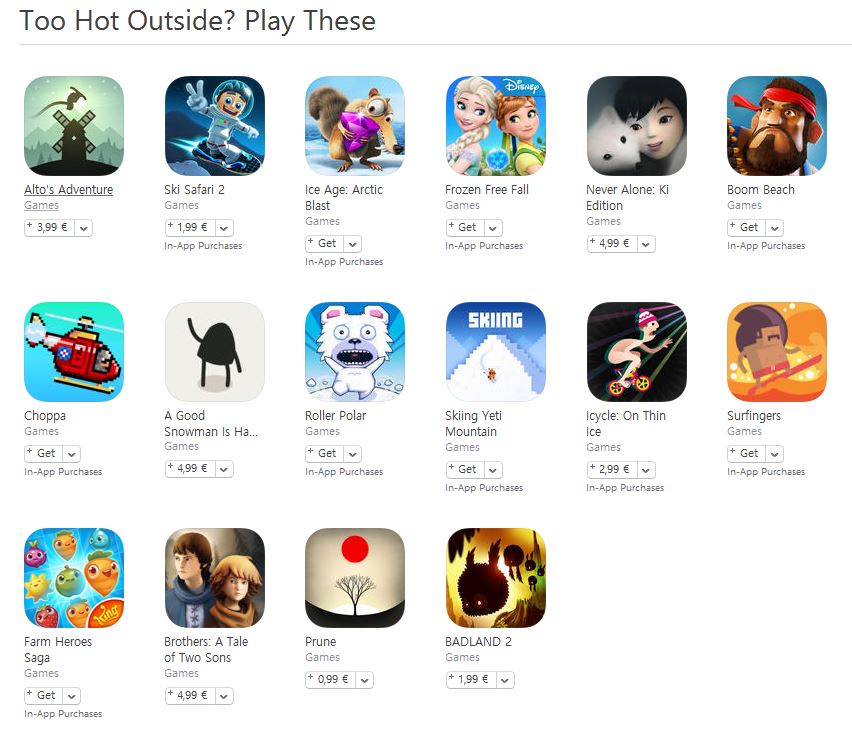852x732 pixels.
Task: Open the Surfingers app icon
Action: click(777, 352)
